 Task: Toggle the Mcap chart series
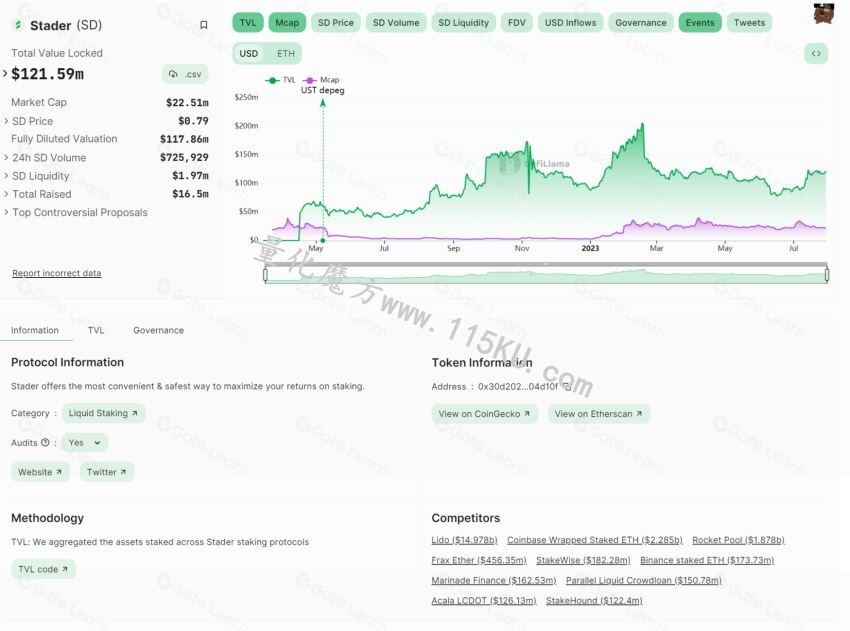point(287,23)
